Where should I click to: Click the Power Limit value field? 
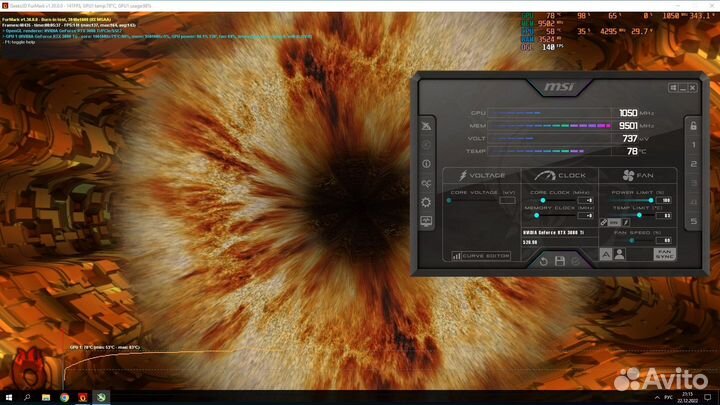click(664, 200)
